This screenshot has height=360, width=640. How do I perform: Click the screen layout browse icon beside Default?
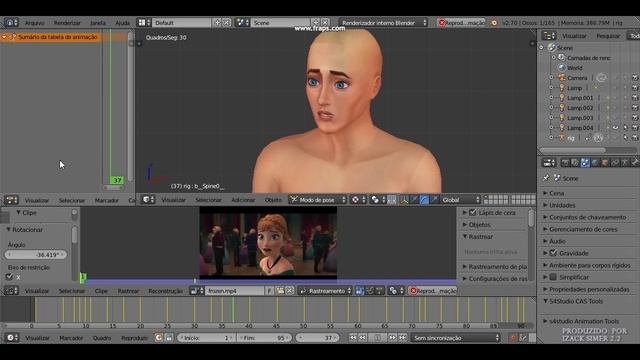click(144, 23)
